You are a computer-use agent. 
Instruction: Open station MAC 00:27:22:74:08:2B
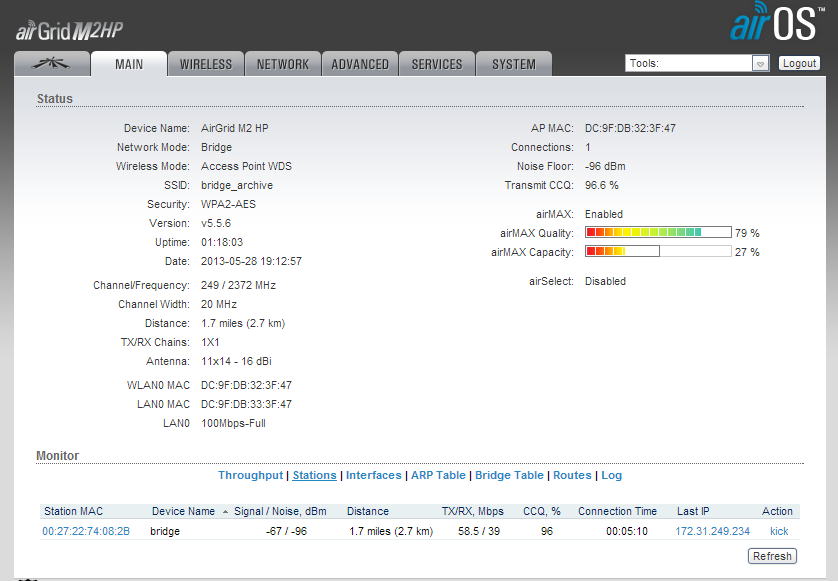tap(86, 531)
